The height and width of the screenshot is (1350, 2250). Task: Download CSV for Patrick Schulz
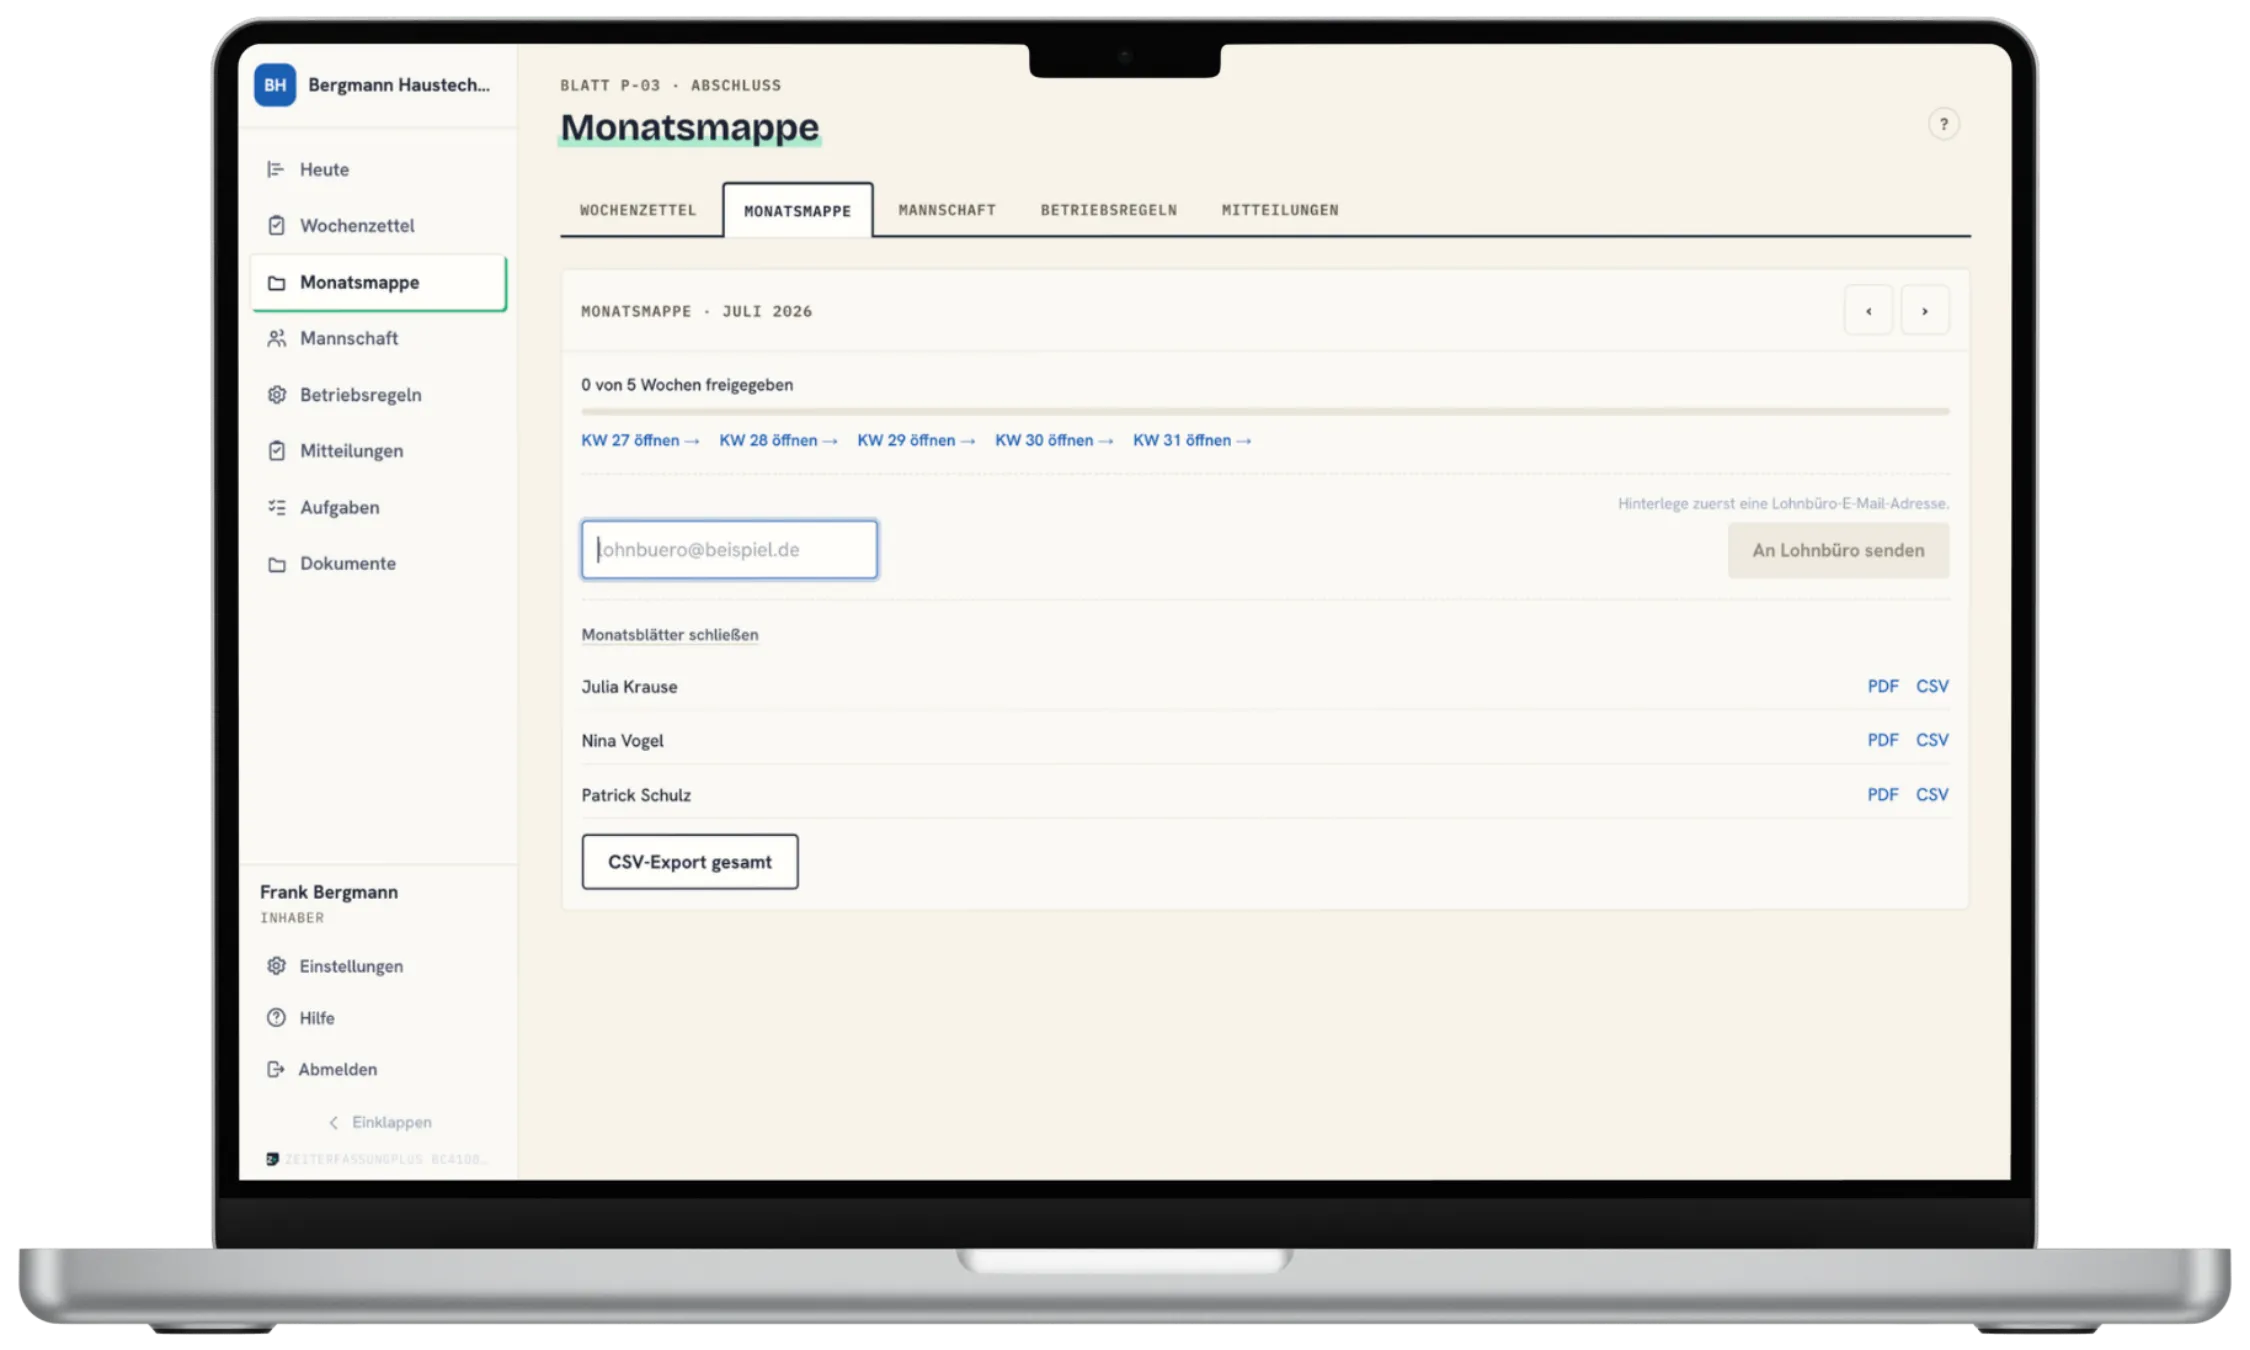pyautogui.click(x=1932, y=794)
